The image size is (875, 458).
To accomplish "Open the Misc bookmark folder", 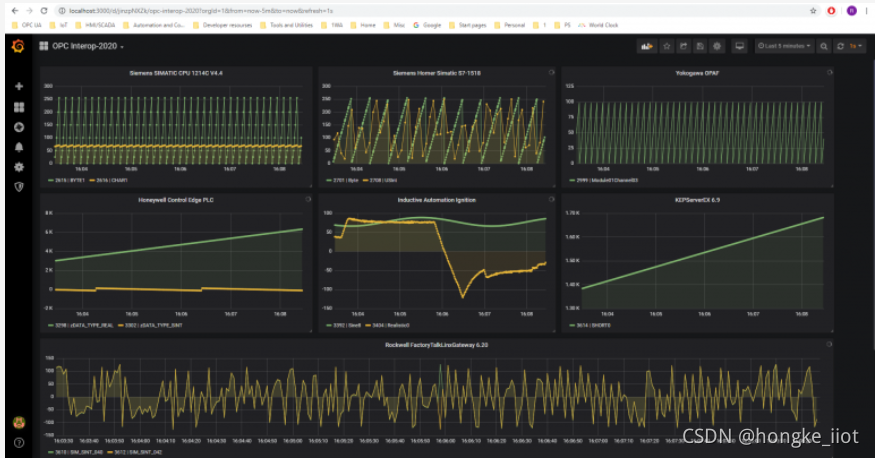I will 395,25.
